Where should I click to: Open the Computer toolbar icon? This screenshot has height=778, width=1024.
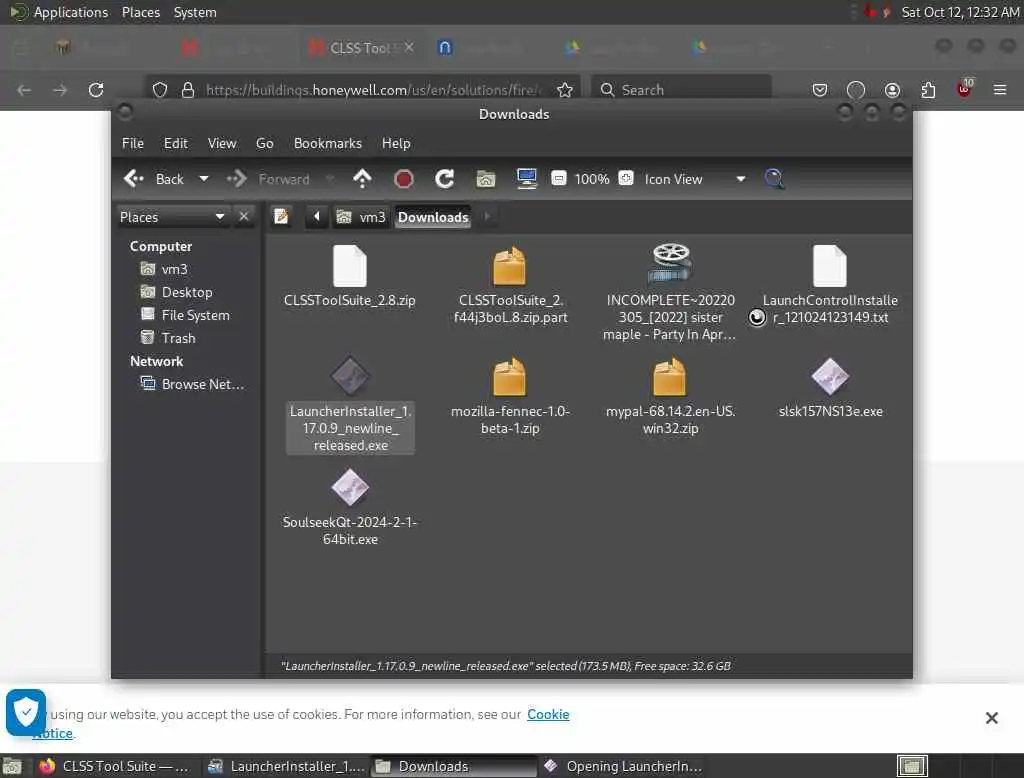coord(526,178)
